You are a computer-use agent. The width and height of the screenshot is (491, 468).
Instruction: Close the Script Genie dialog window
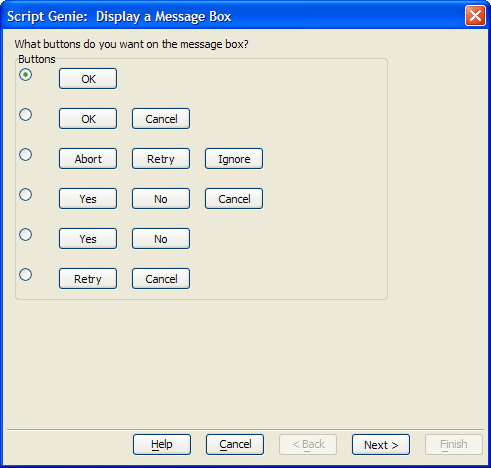coord(475,16)
